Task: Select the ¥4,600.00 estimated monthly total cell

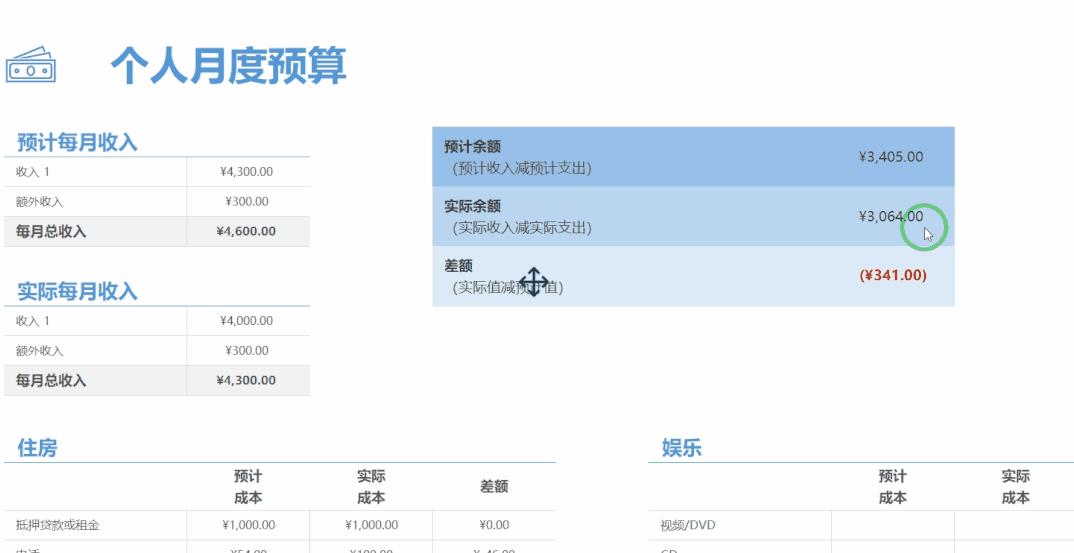Action: [246, 232]
